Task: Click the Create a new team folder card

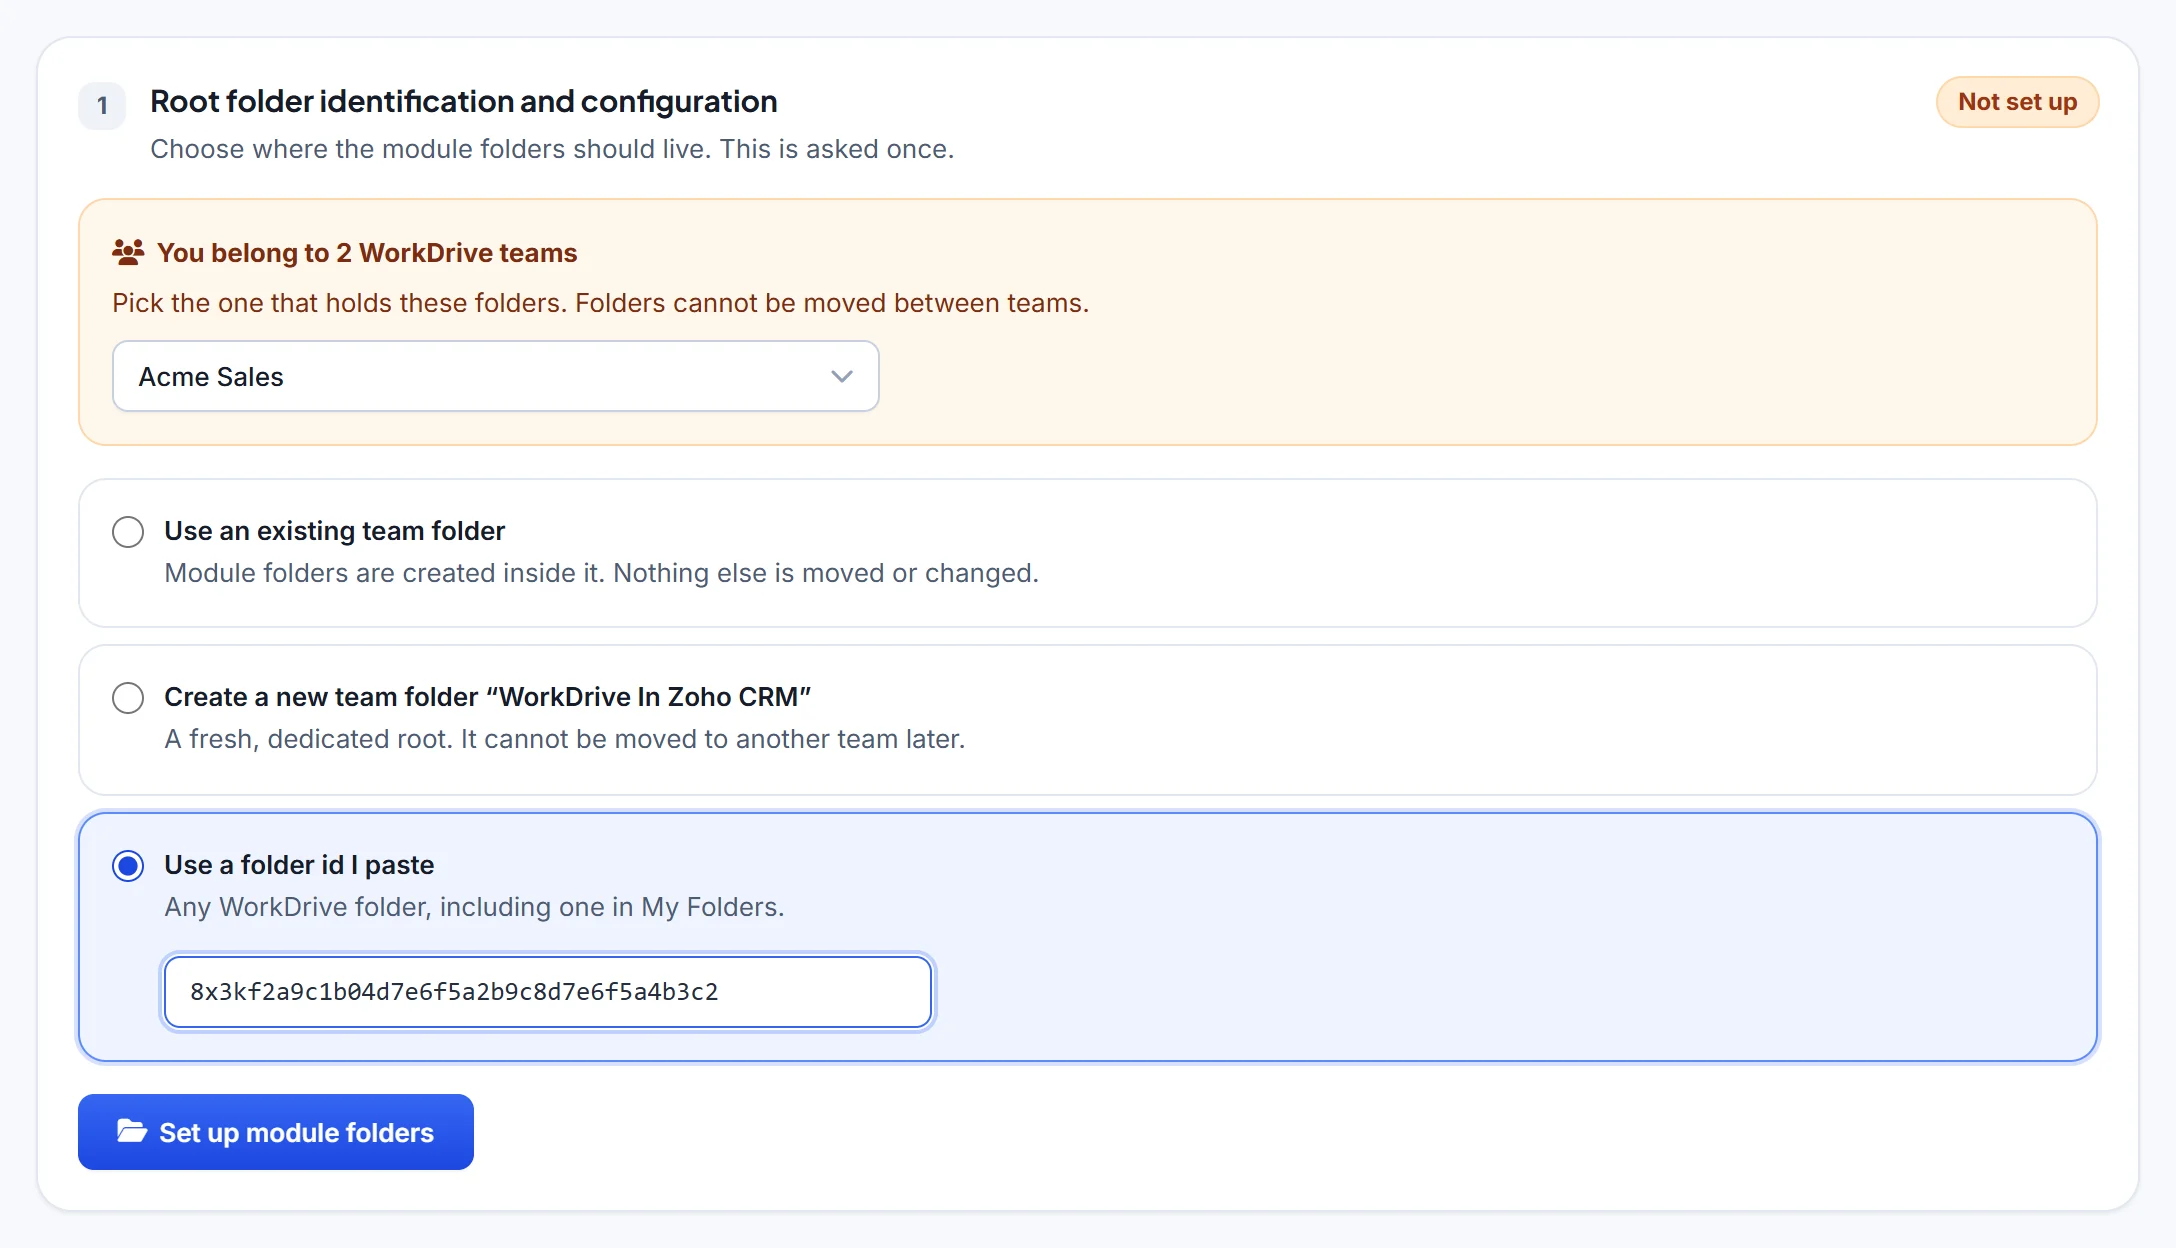Action: (1088, 720)
